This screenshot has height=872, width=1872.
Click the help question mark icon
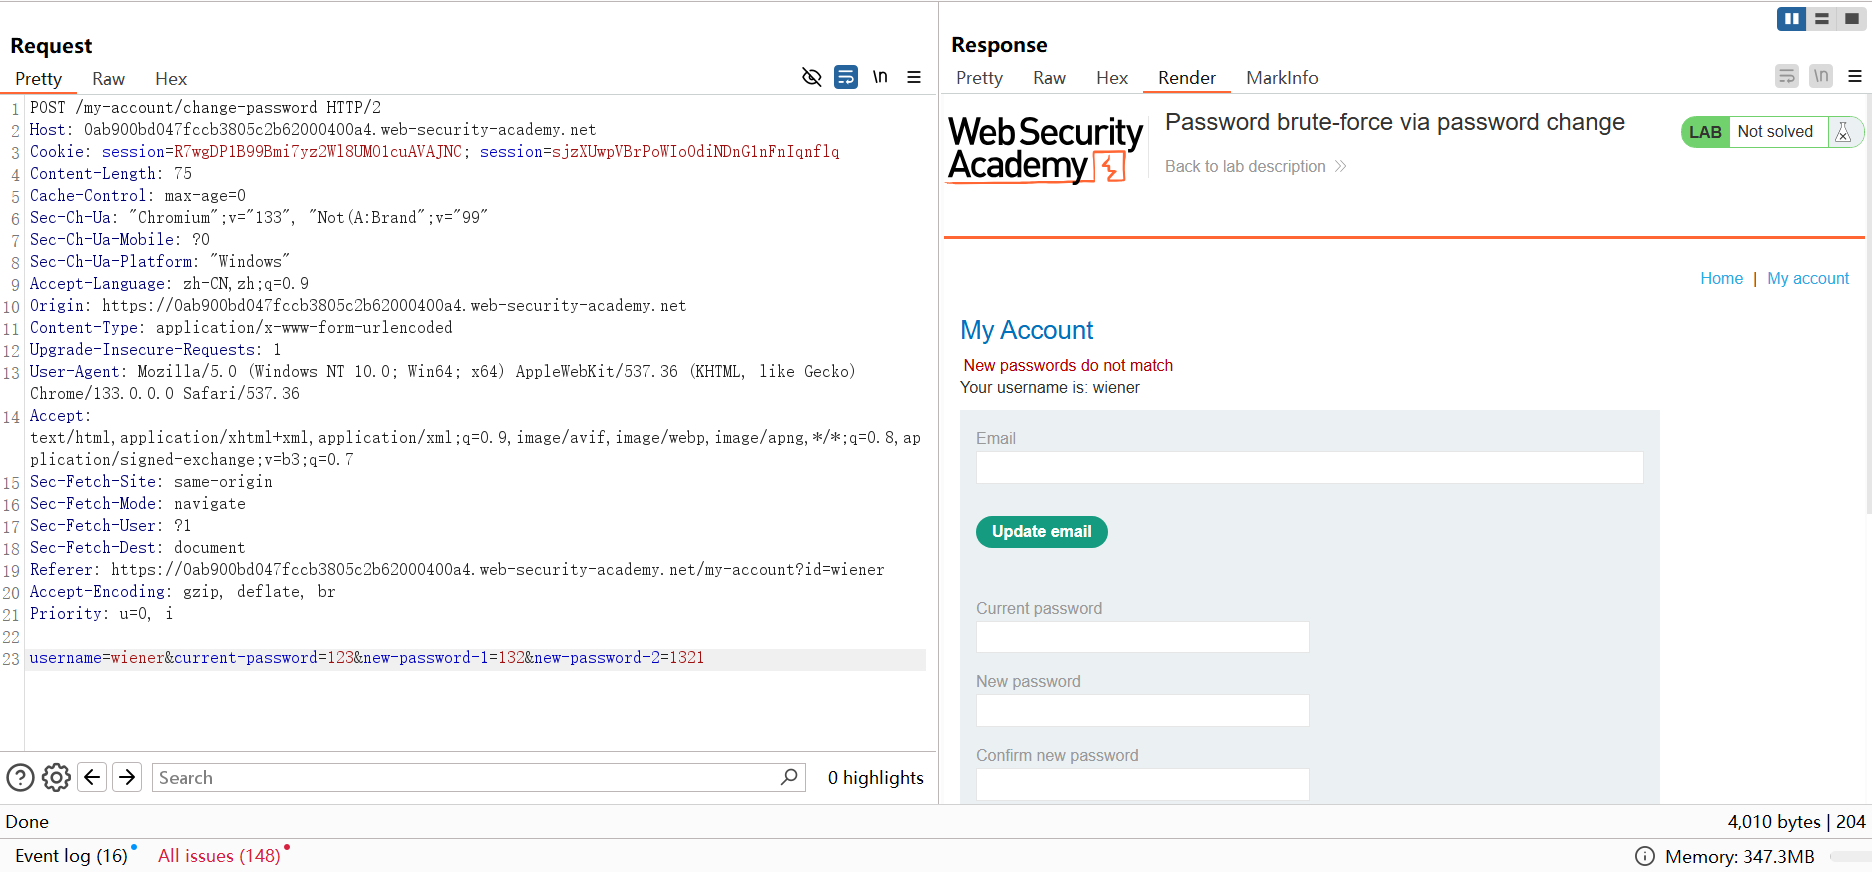click(x=20, y=777)
